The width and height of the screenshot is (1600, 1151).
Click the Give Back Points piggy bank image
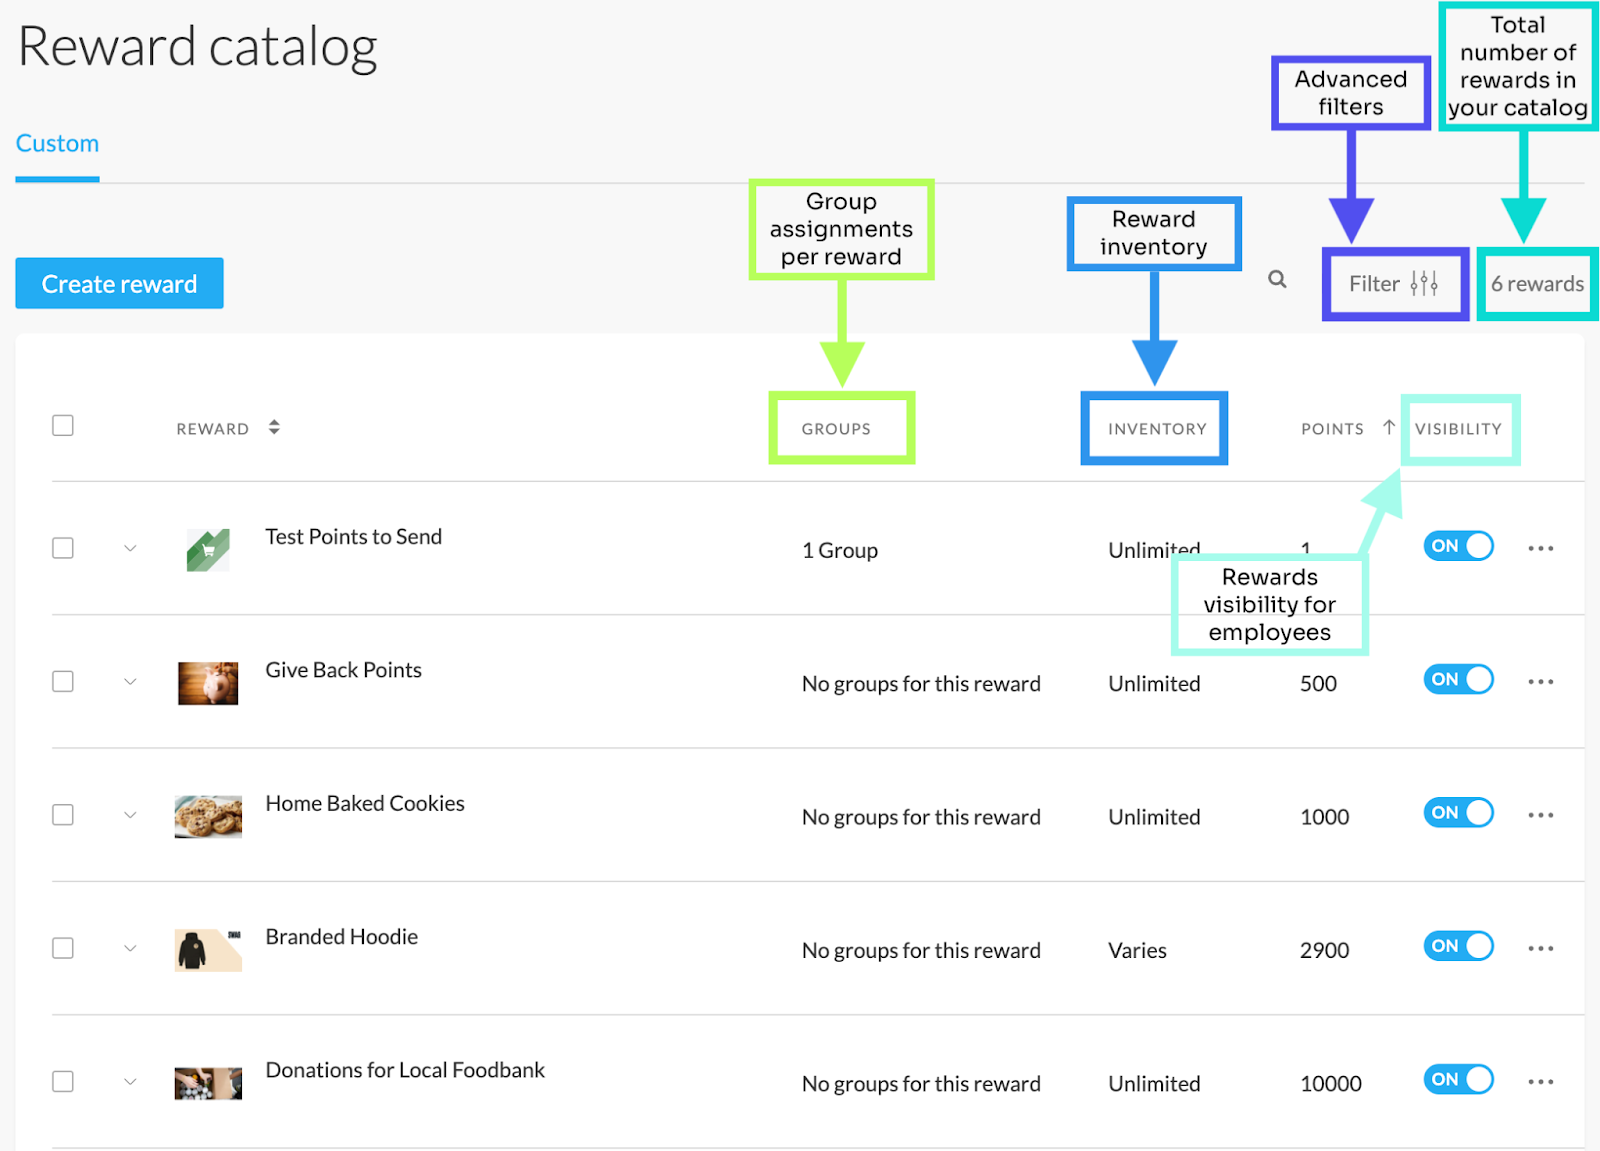click(x=208, y=683)
